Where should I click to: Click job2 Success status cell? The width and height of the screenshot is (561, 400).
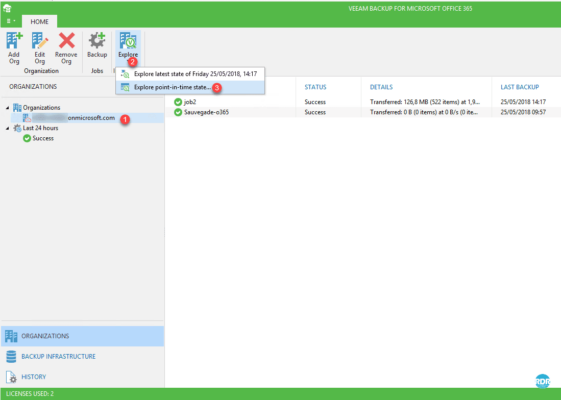(x=315, y=102)
